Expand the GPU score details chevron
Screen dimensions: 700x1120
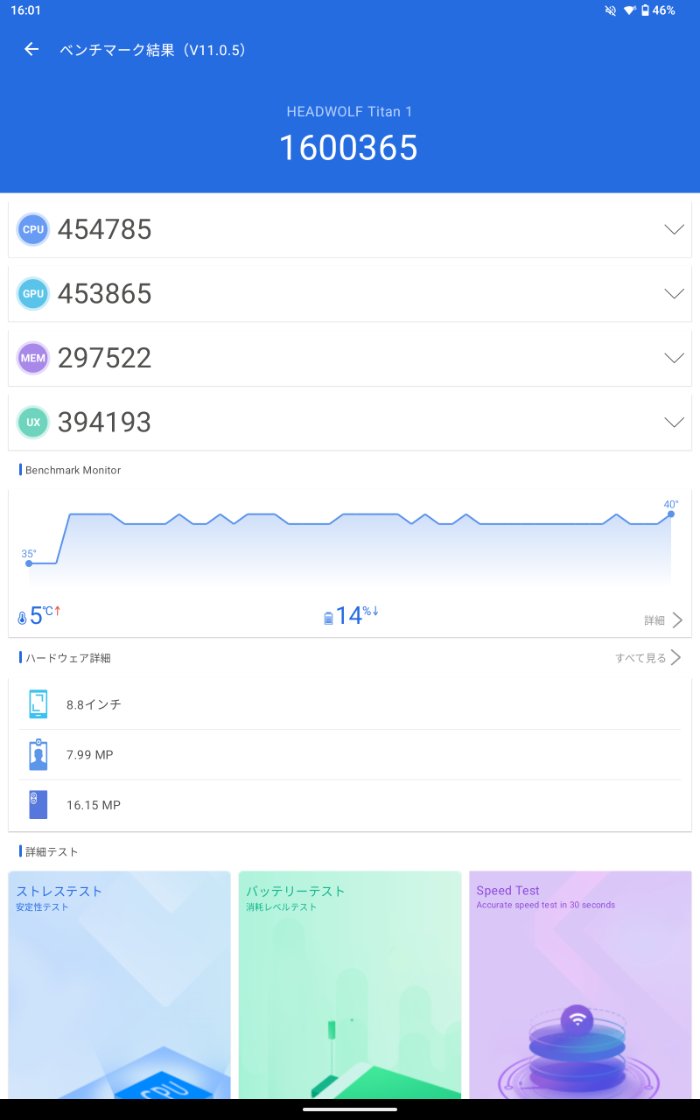pyautogui.click(x=674, y=294)
